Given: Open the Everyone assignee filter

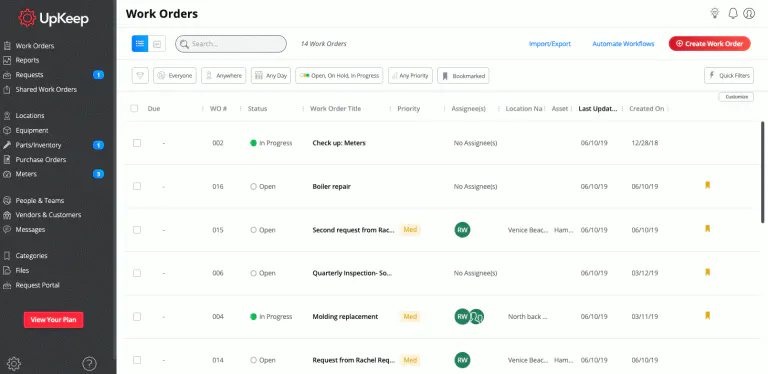Looking at the screenshot, I should 175,76.
